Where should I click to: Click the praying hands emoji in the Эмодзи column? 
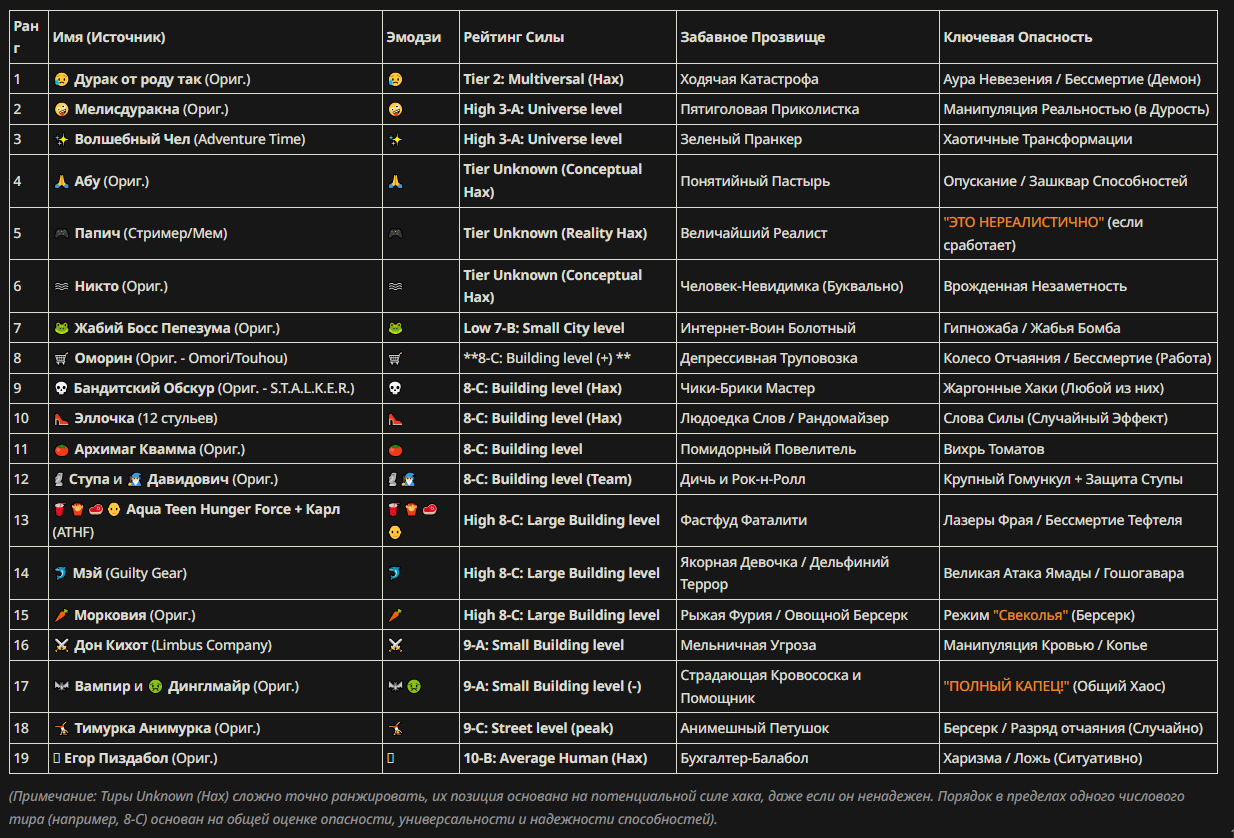tap(395, 181)
